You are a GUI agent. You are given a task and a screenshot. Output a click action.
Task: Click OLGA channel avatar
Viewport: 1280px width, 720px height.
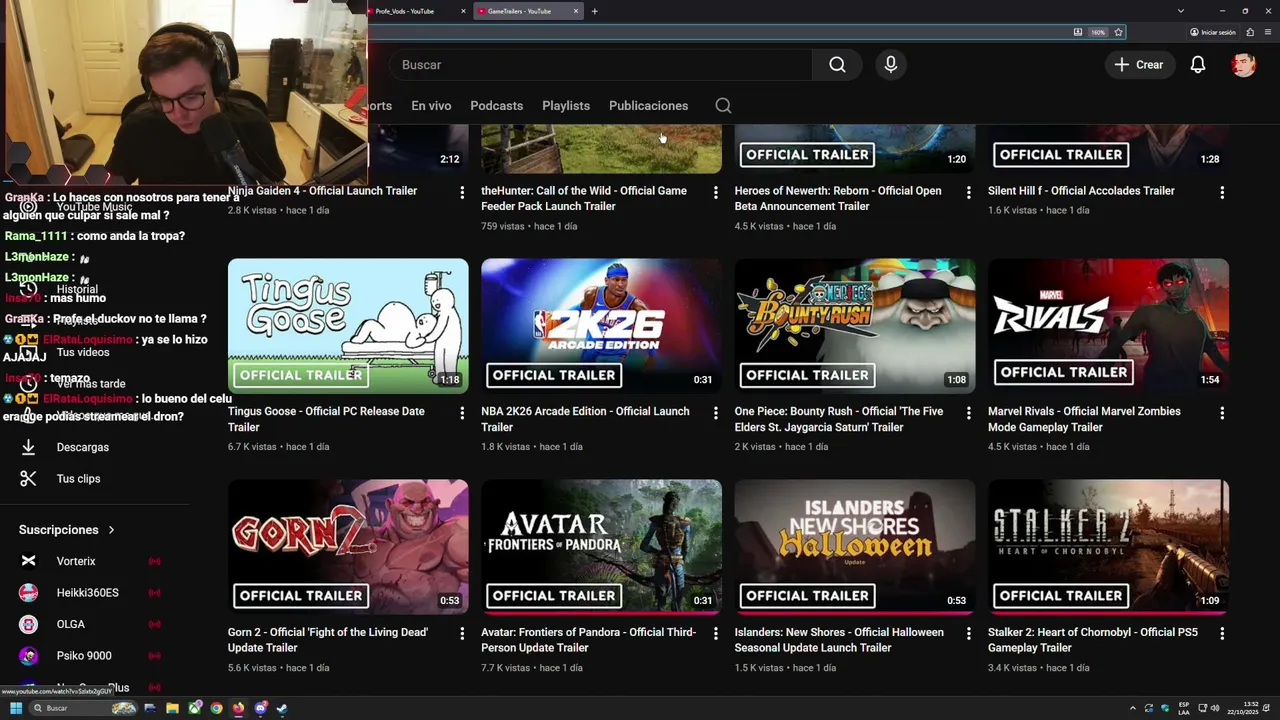click(28, 624)
